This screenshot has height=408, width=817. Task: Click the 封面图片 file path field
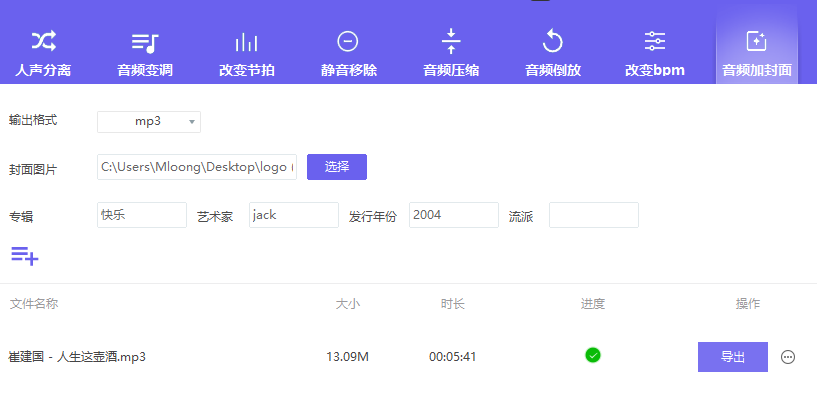197,167
